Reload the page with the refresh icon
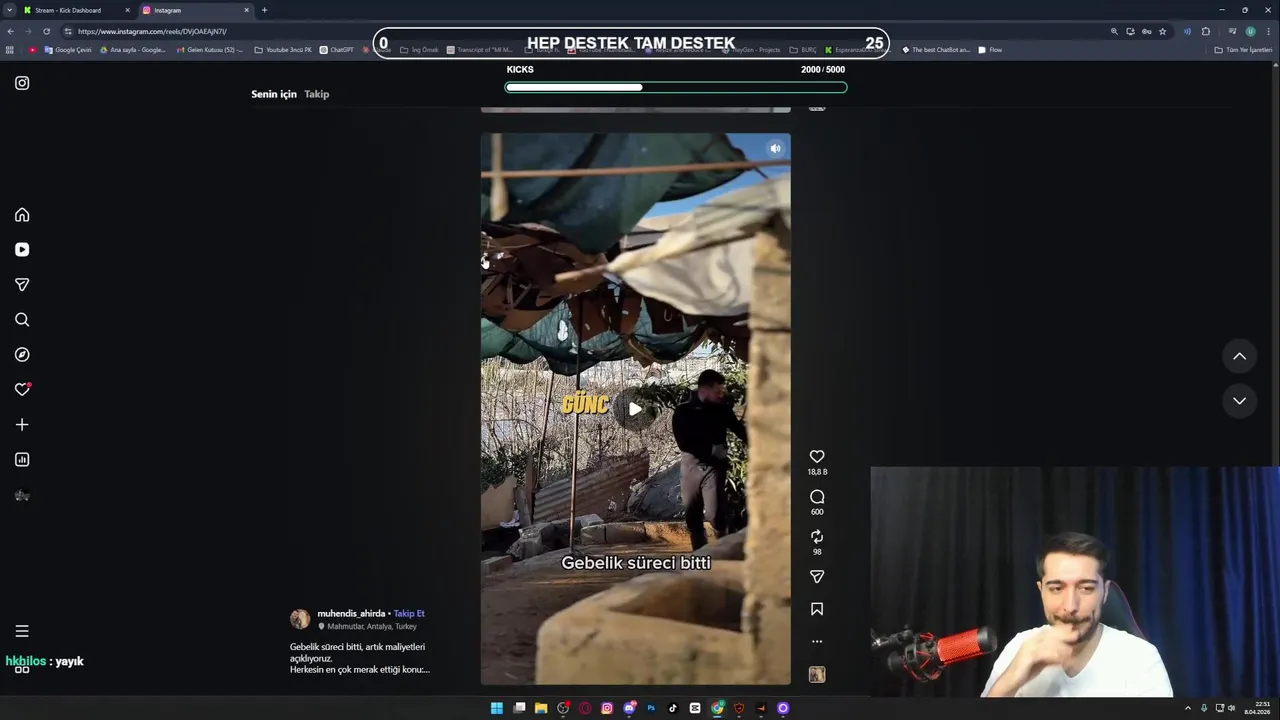 [46, 31]
